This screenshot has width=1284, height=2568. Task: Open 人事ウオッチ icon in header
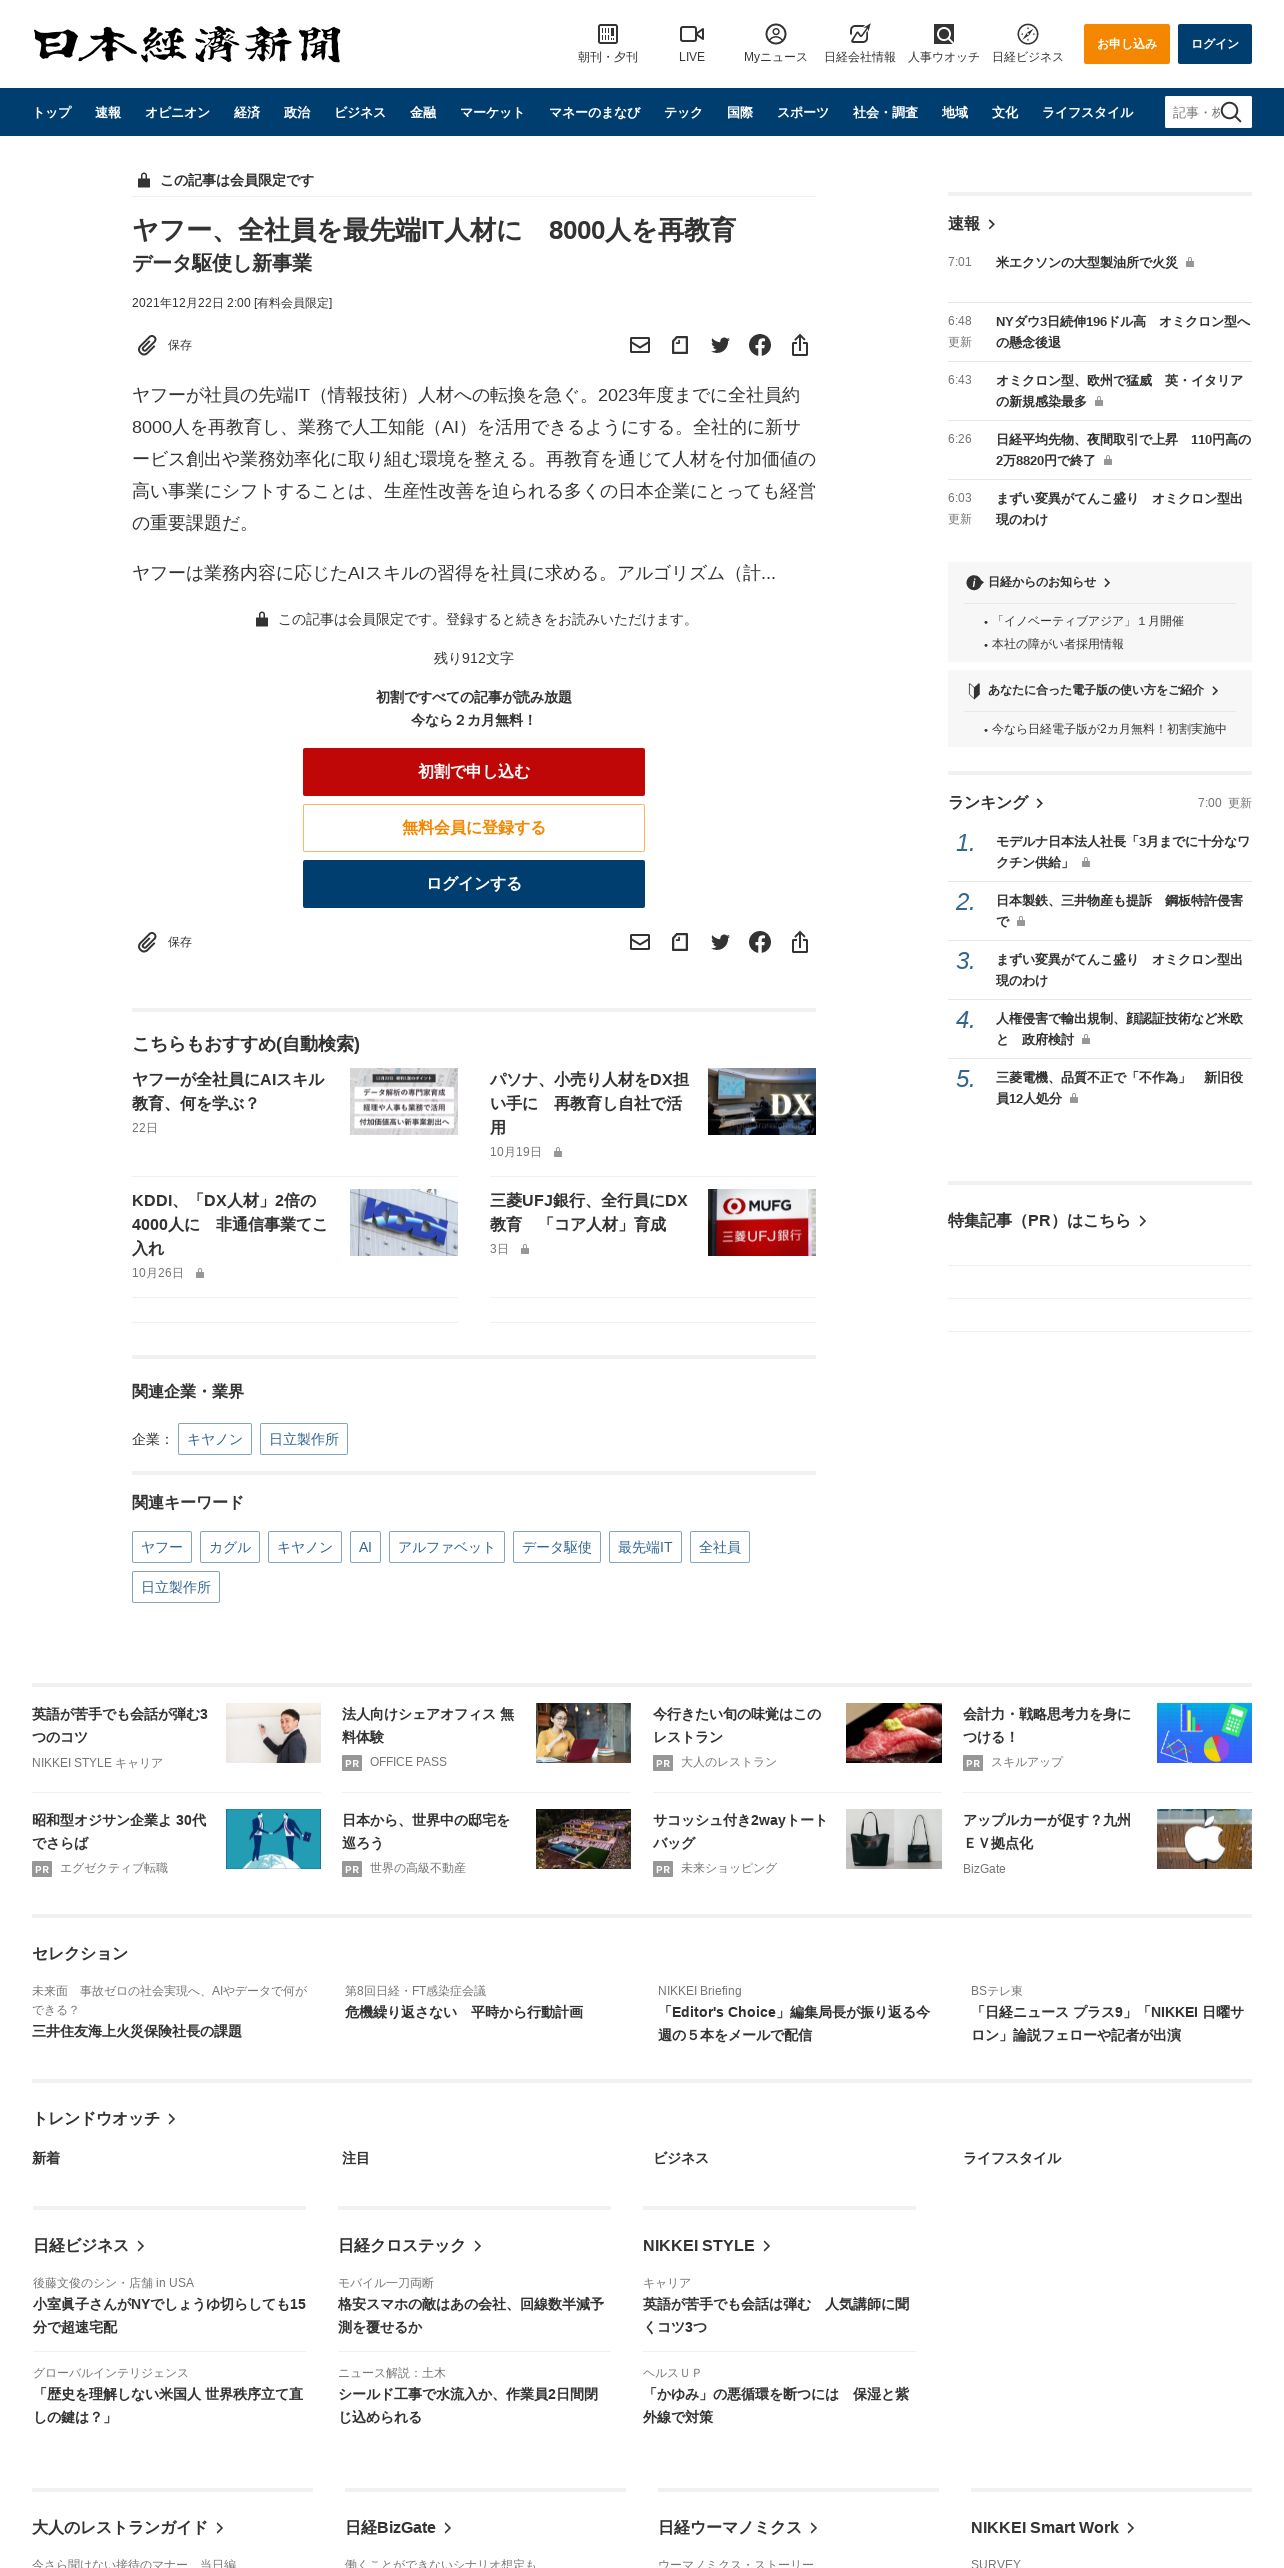coord(943,34)
